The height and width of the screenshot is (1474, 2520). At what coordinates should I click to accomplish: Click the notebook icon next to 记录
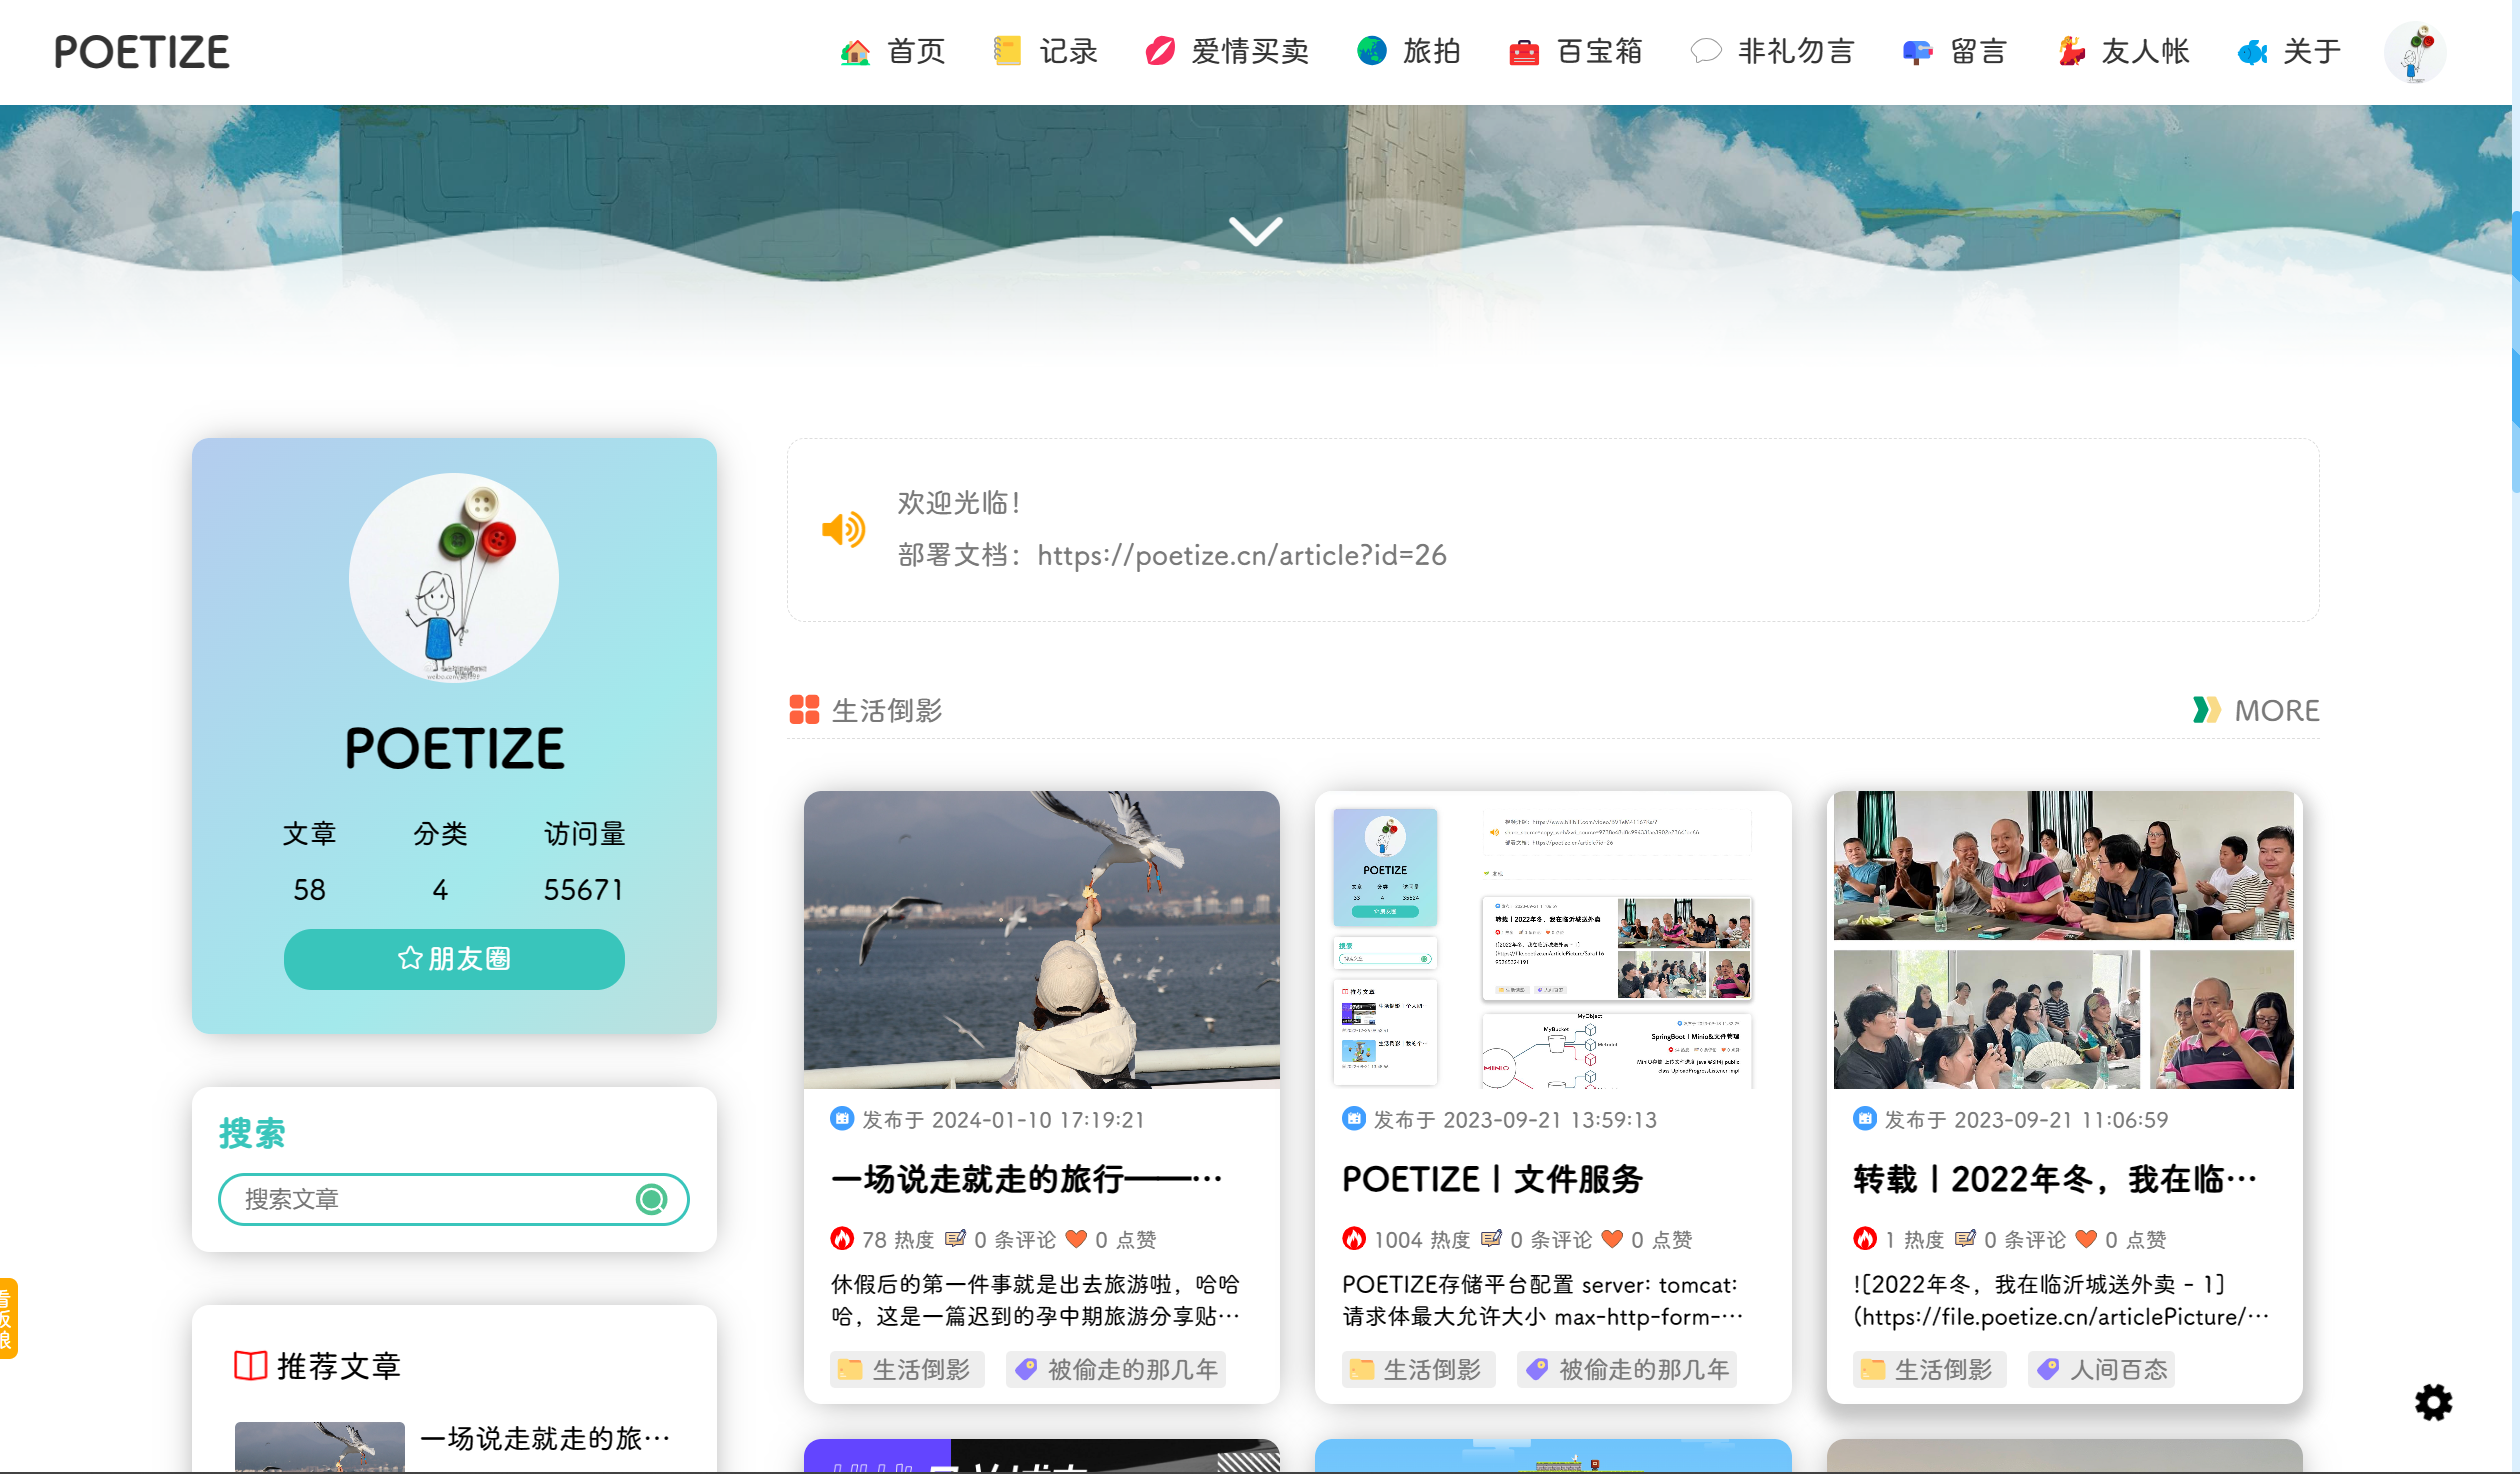(1008, 51)
